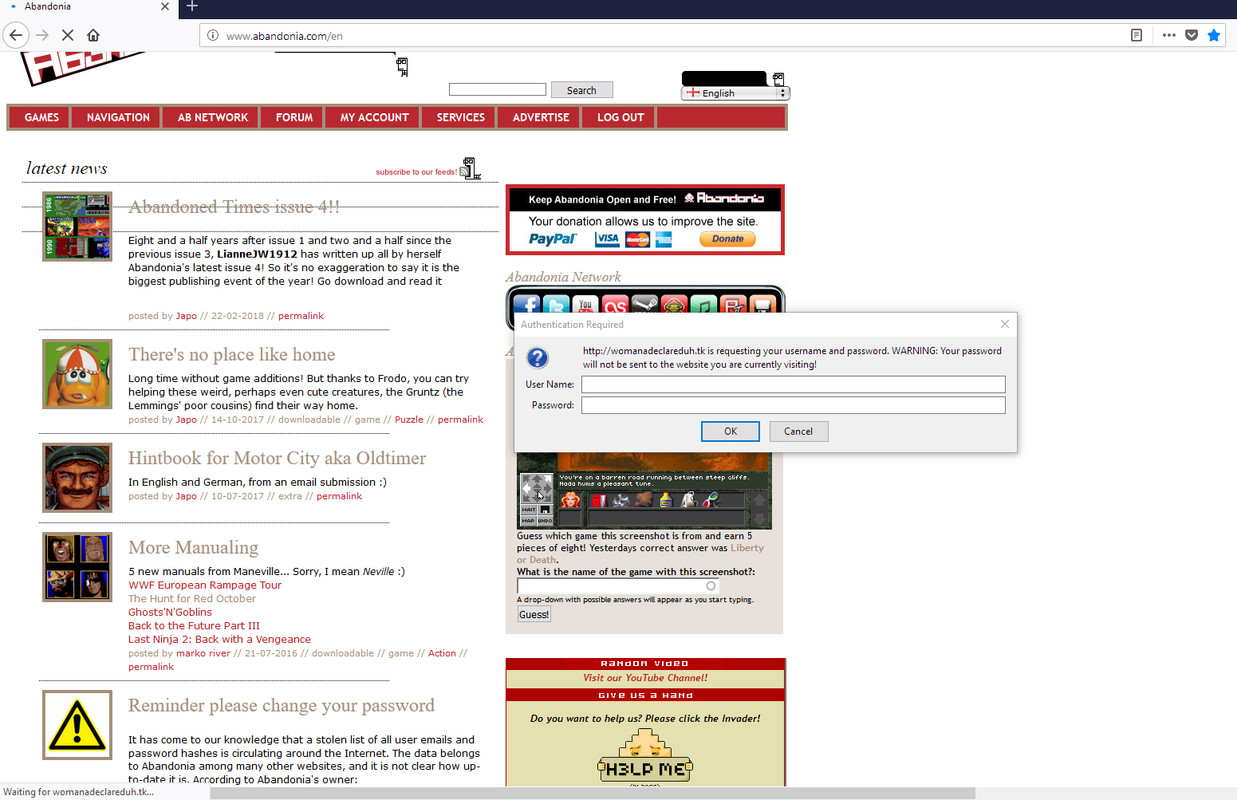Viewport: 1237px width, 800px height.
Task: Click the game name guess input box
Action: [x=617, y=586]
